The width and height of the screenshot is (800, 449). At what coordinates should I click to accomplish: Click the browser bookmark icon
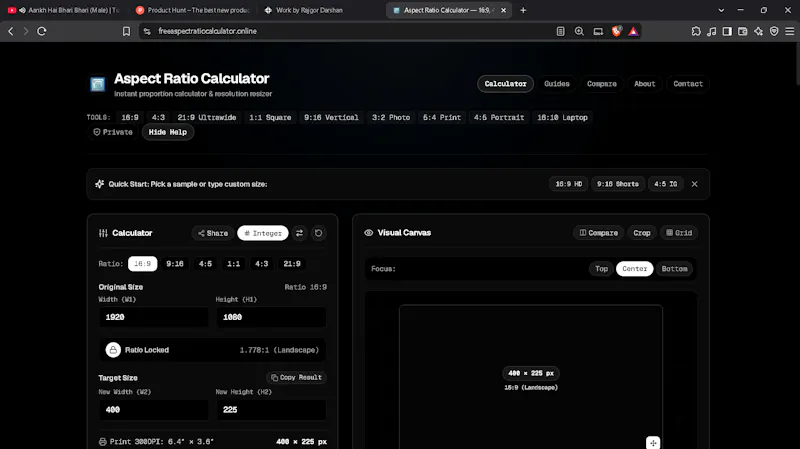click(126, 31)
